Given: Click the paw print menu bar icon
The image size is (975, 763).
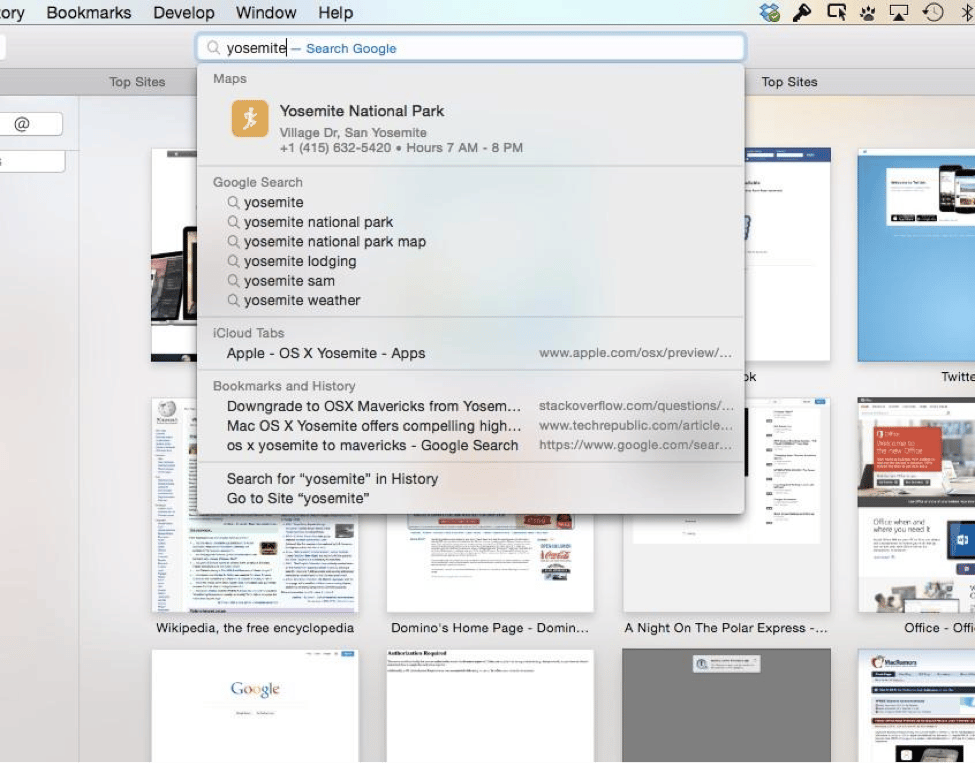Looking at the screenshot, I should pyautogui.click(x=867, y=12).
